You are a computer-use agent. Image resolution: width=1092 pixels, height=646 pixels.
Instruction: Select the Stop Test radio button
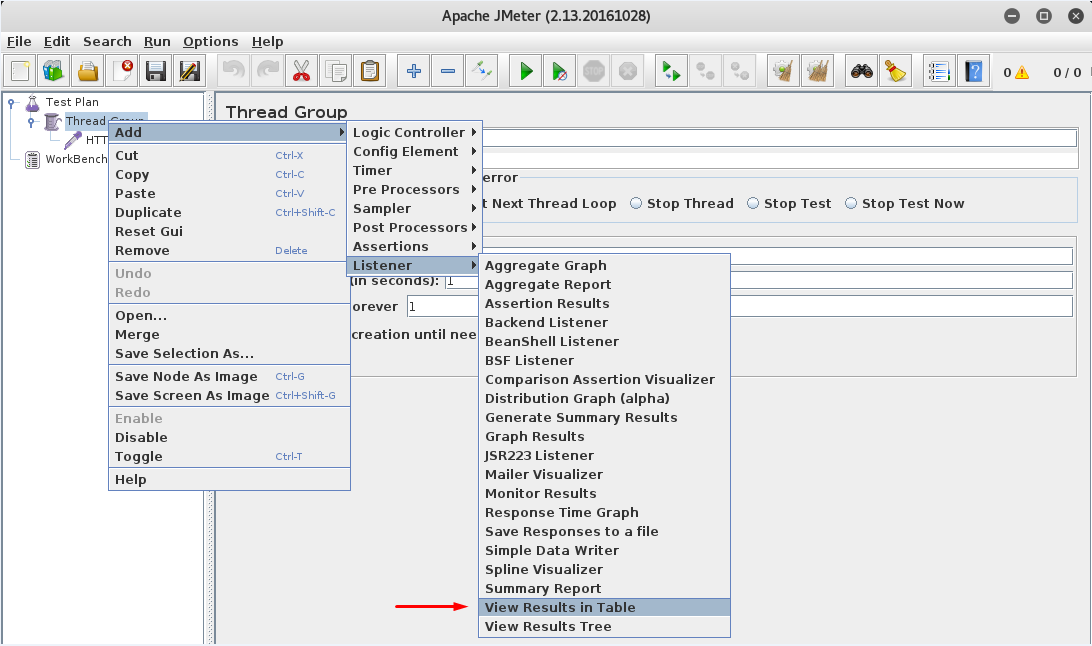[754, 203]
